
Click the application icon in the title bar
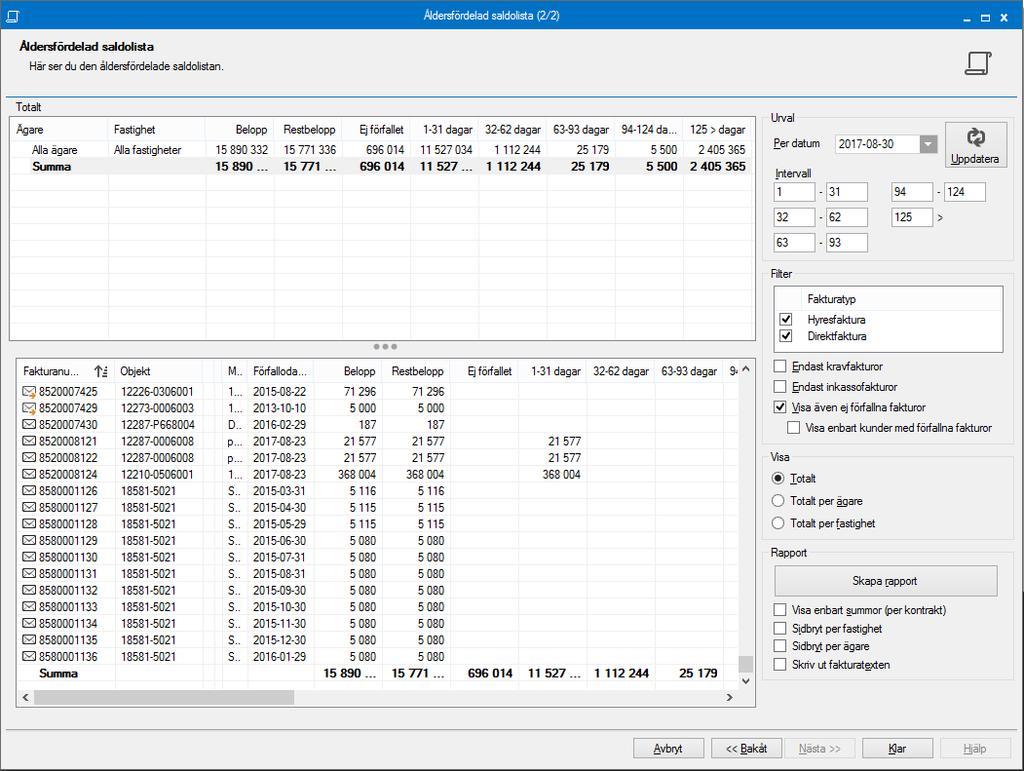12,16
